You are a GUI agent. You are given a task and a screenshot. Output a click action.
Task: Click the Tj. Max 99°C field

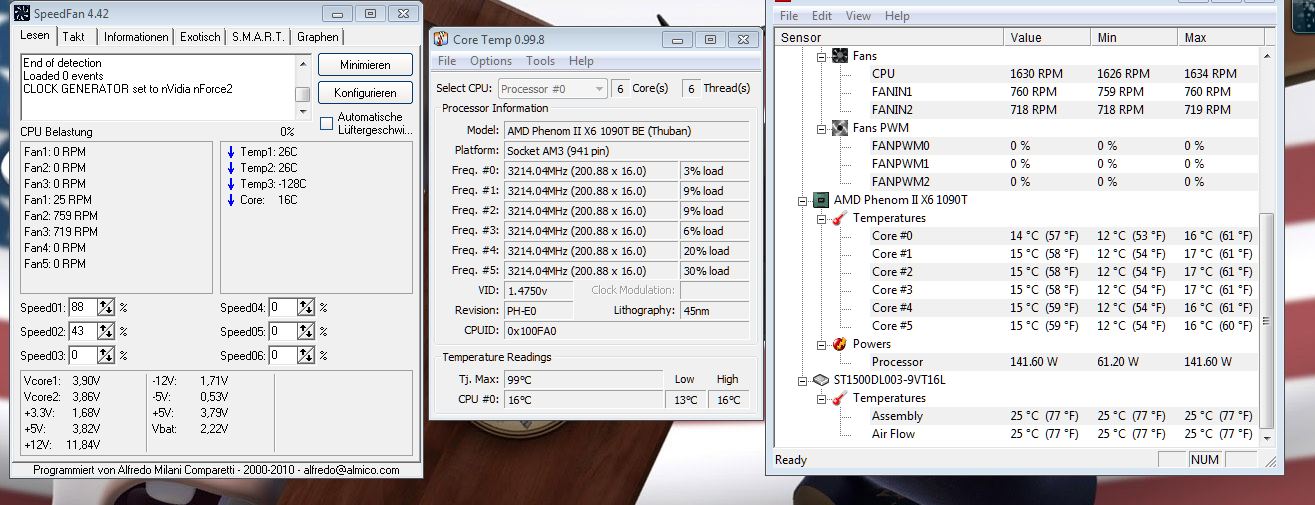(582, 379)
